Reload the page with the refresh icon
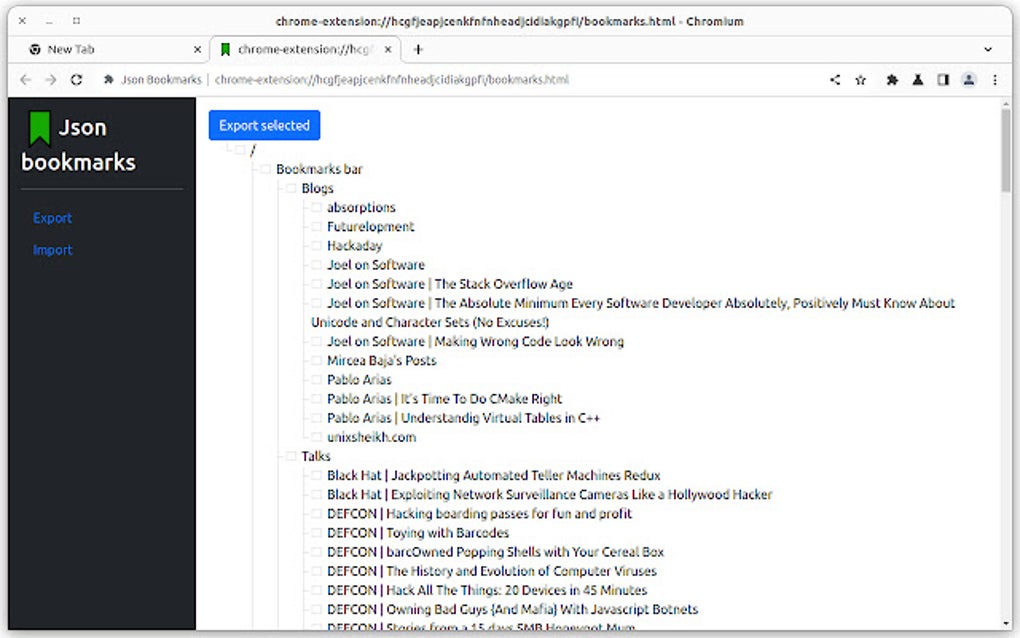The height and width of the screenshot is (638, 1020). pyautogui.click(x=77, y=79)
